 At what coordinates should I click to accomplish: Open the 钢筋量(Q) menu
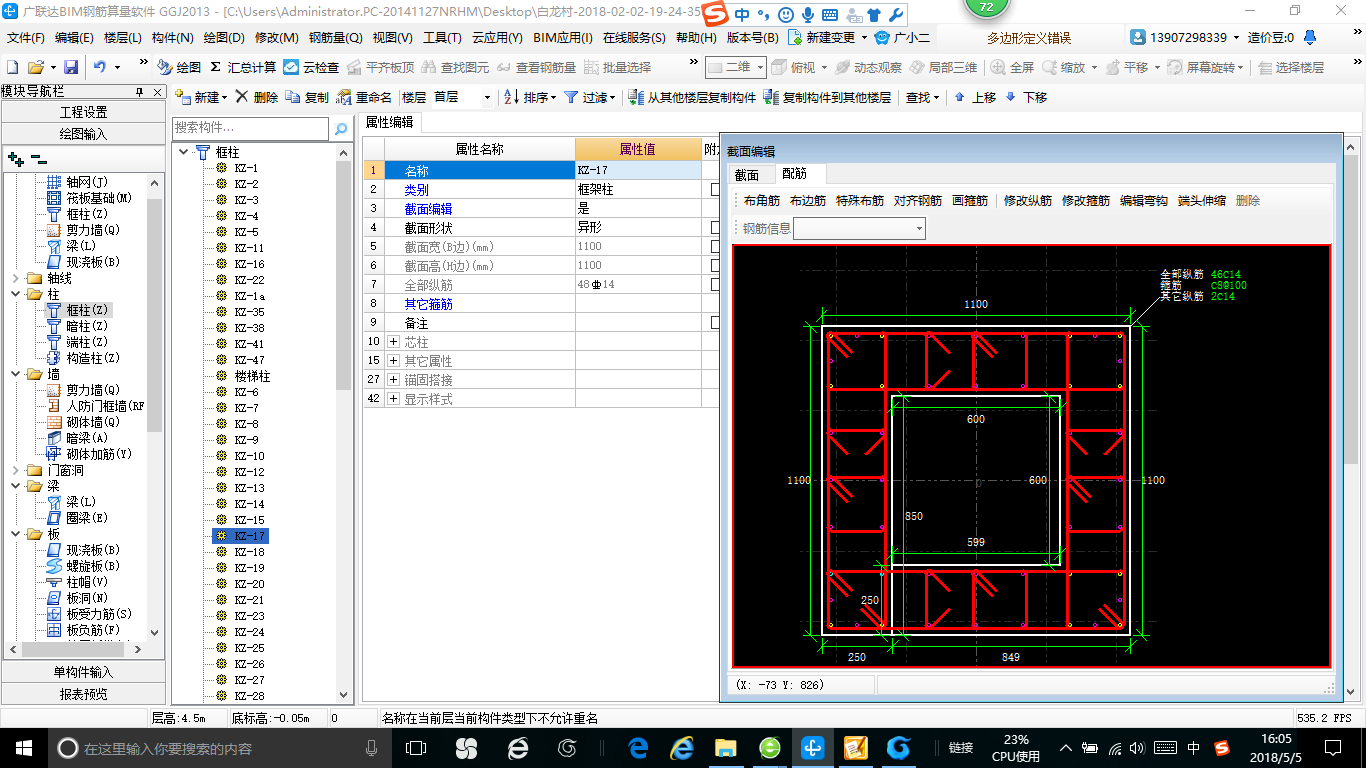click(x=335, y=38)
